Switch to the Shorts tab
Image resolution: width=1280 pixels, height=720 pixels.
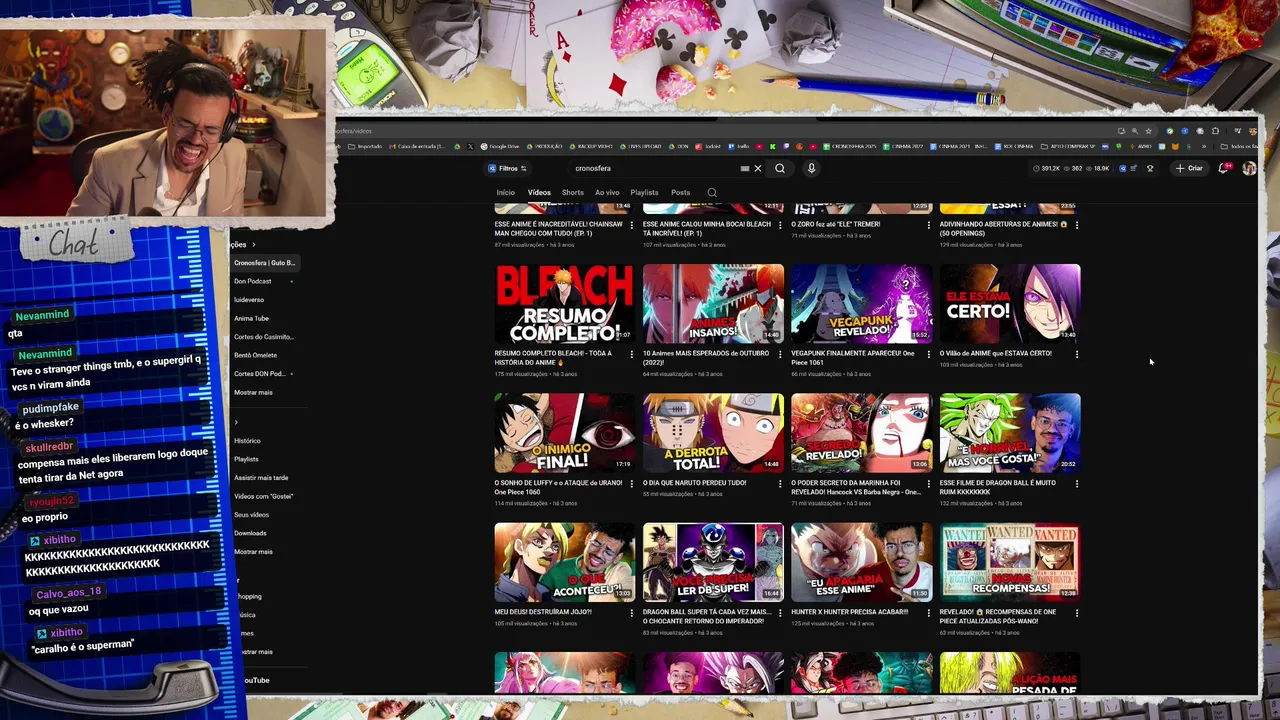pyautogui.click(x=573, y=192)
